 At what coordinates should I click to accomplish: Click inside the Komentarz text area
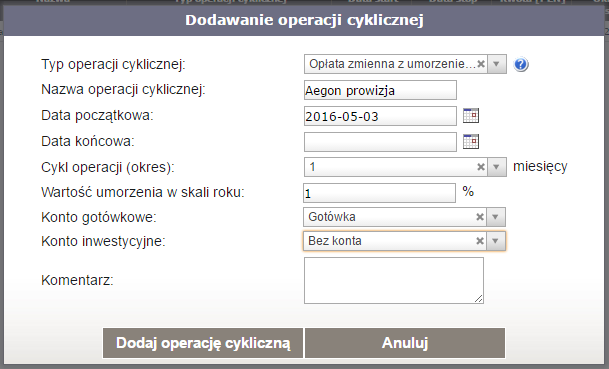[x=394, y=280]
